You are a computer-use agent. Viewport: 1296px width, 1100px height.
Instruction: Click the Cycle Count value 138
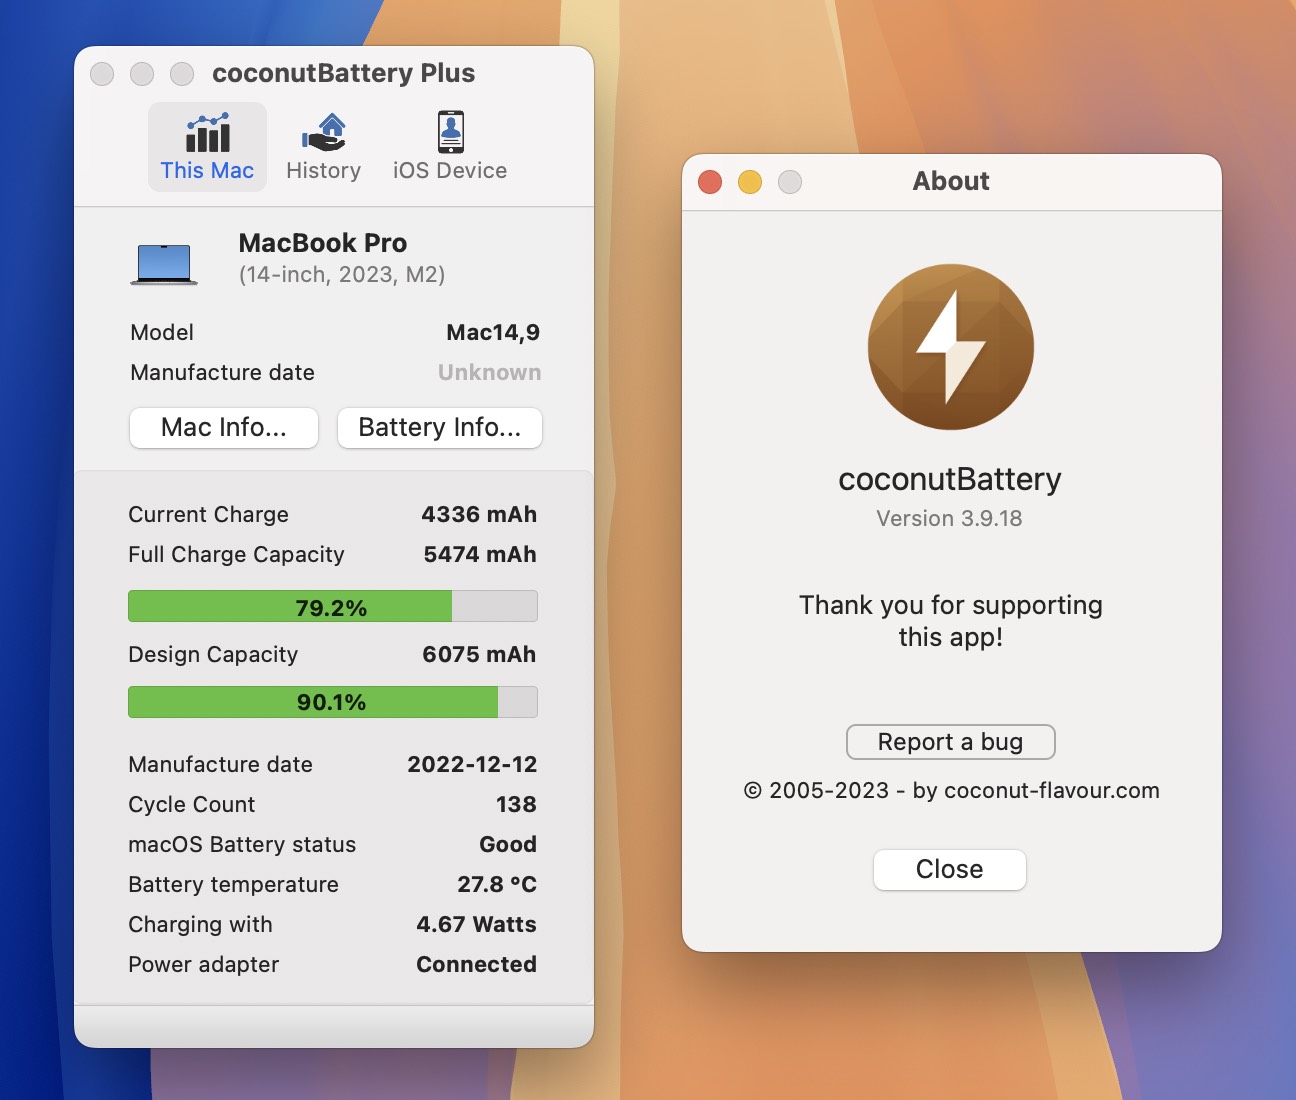coord(516,805)
